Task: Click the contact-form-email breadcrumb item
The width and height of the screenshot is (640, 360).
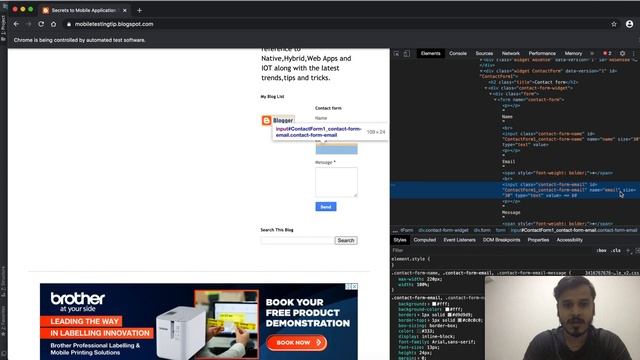Action: [x=573, y=230]
